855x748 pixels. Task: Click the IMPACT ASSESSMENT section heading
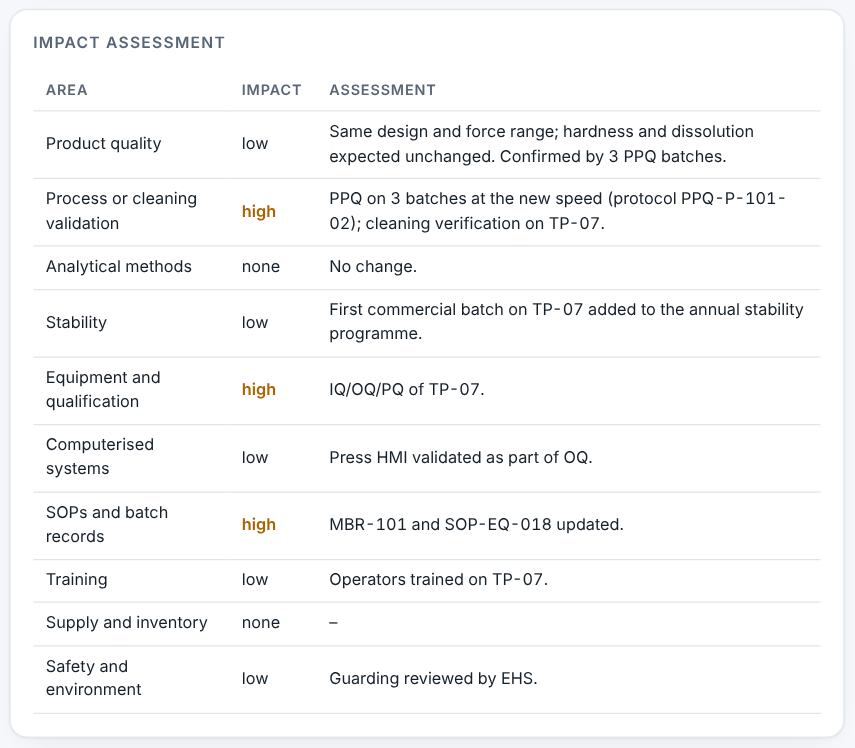129,43
